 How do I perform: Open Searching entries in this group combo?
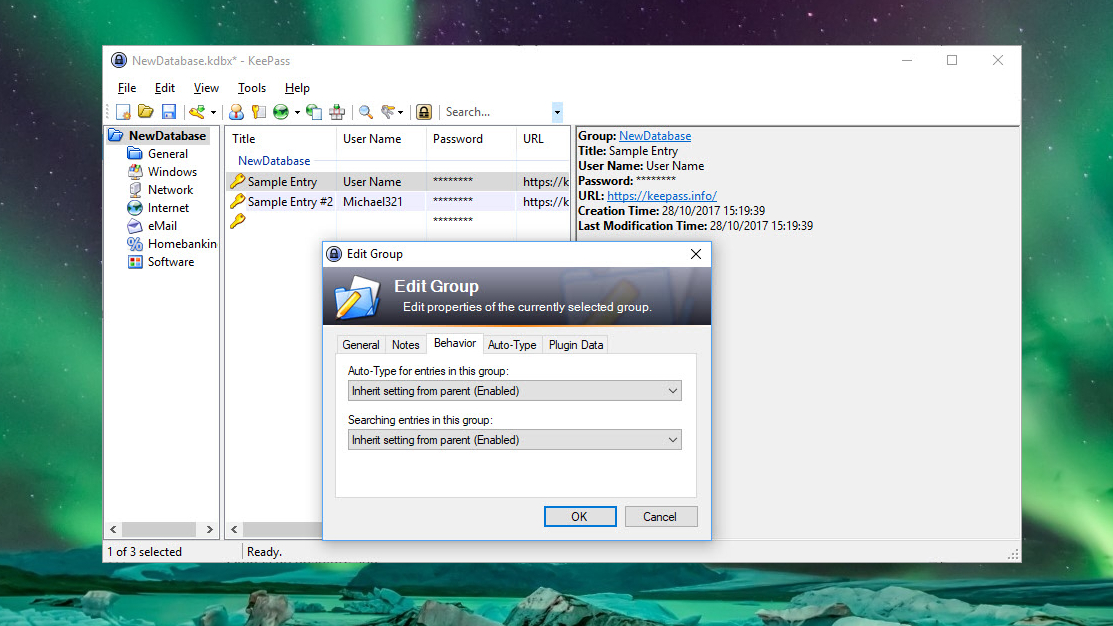click(x=515, y=440)
